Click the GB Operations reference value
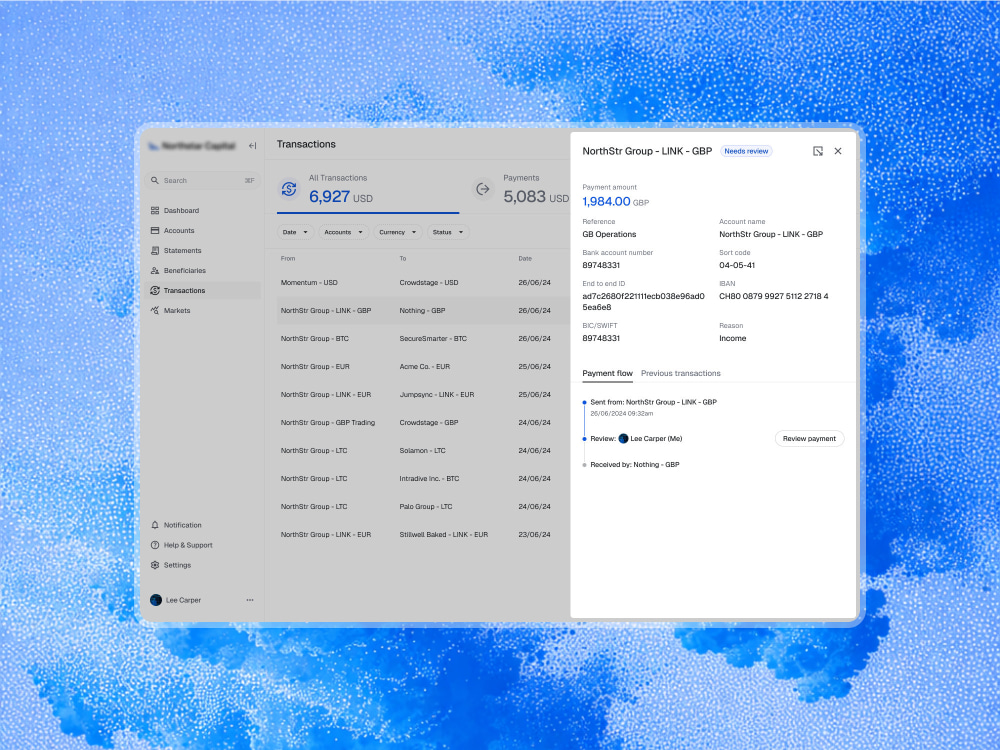1000x750 pixels. (x=609, y=234)
